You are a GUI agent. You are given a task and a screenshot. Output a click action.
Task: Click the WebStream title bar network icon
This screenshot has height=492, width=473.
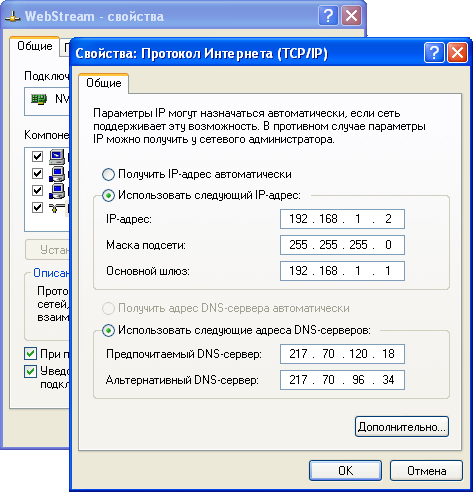13,16
